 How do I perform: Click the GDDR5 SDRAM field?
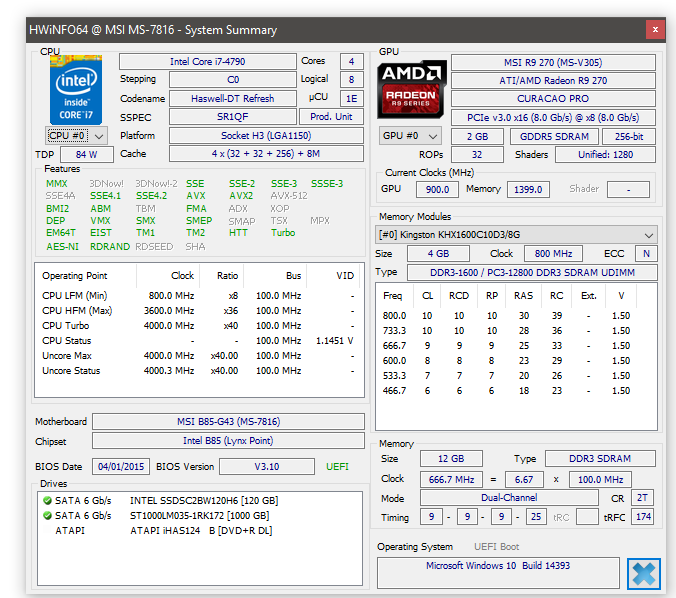[554, 137]
